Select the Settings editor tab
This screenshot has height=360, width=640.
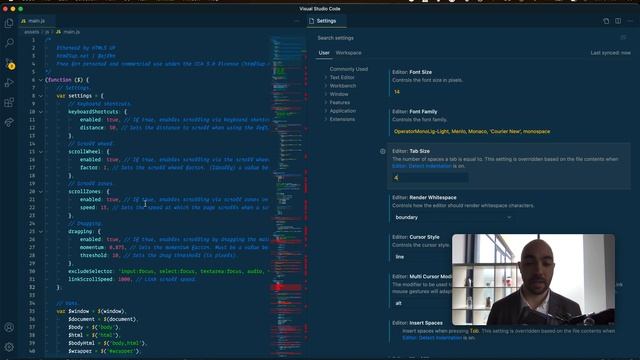326,21
